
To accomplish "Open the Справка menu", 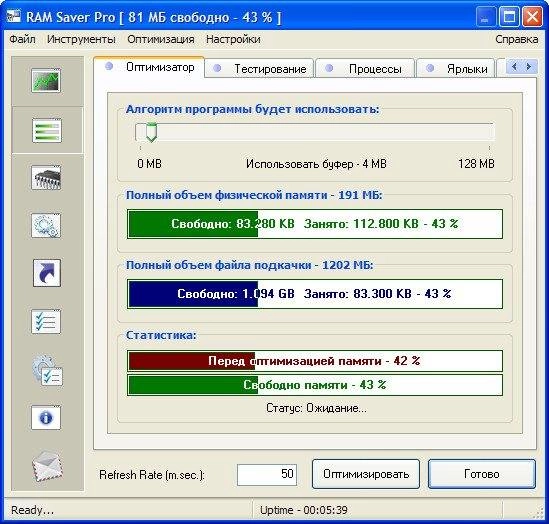I will pyautogui.click(x=516, y=39).
